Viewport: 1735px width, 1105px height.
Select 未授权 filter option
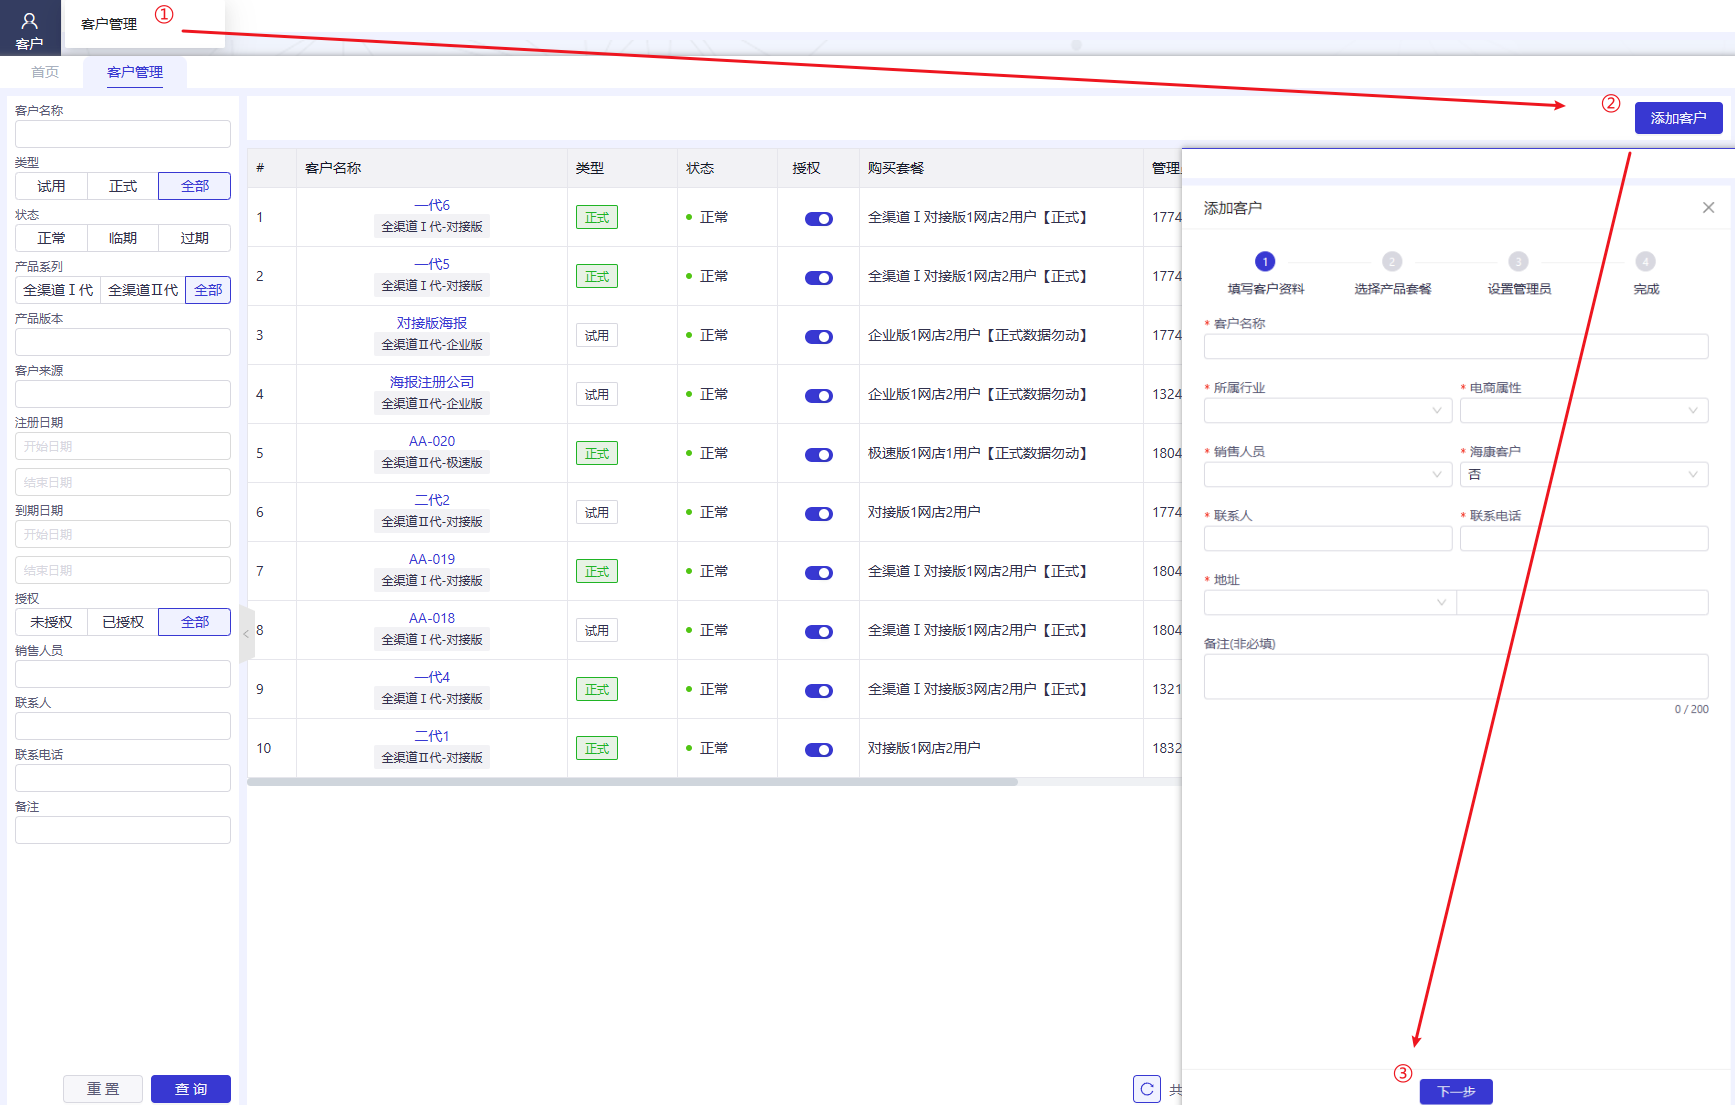click(51, 622)
